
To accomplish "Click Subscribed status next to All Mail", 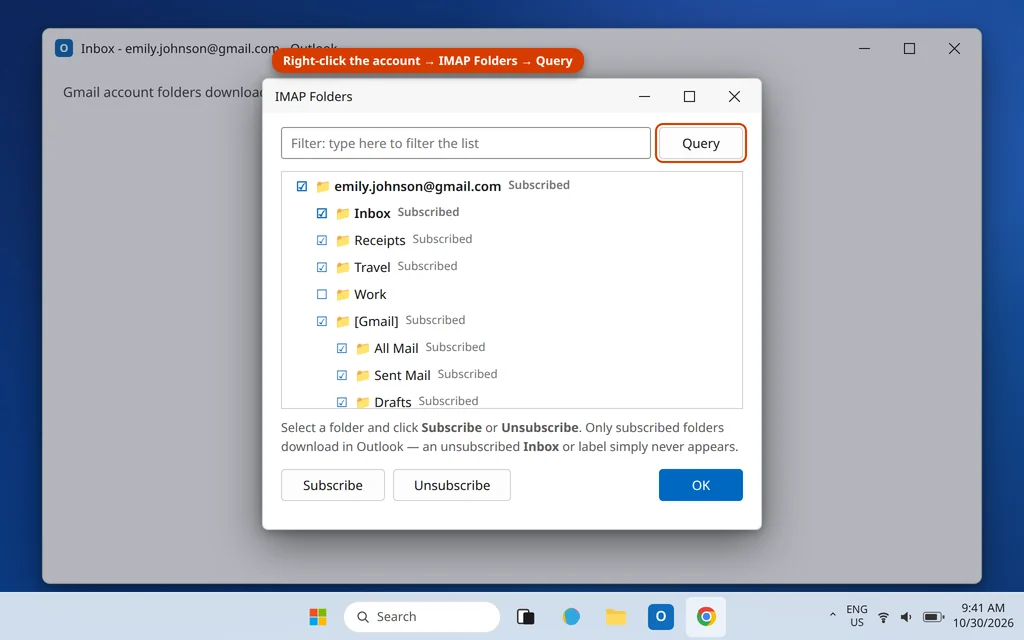I will [455, 347].
